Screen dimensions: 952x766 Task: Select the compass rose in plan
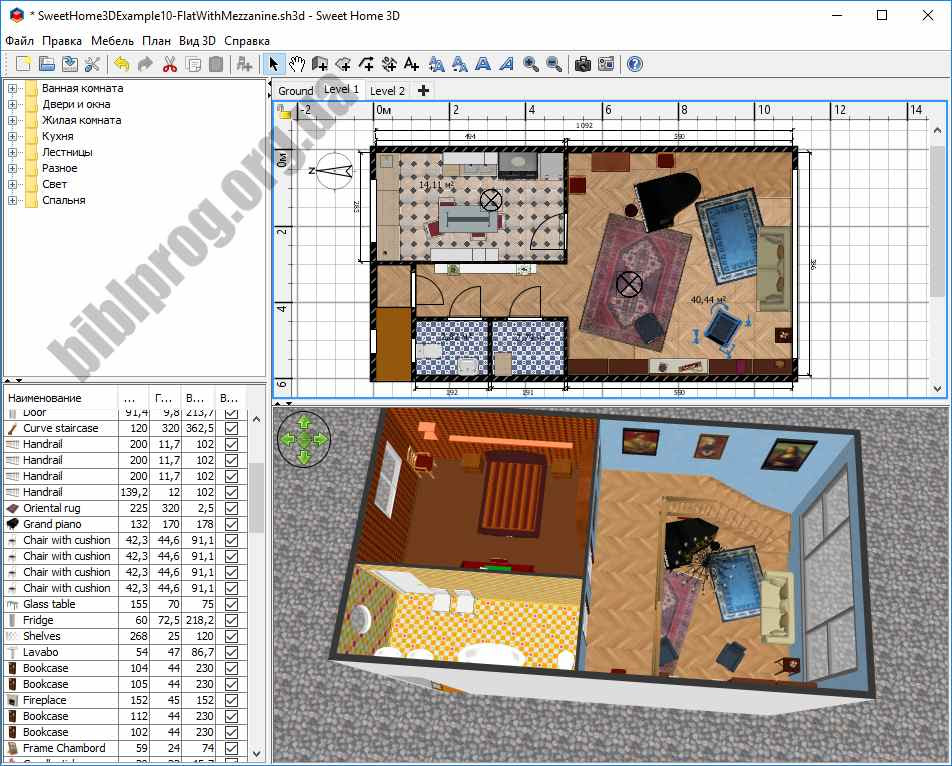(333, 171)
